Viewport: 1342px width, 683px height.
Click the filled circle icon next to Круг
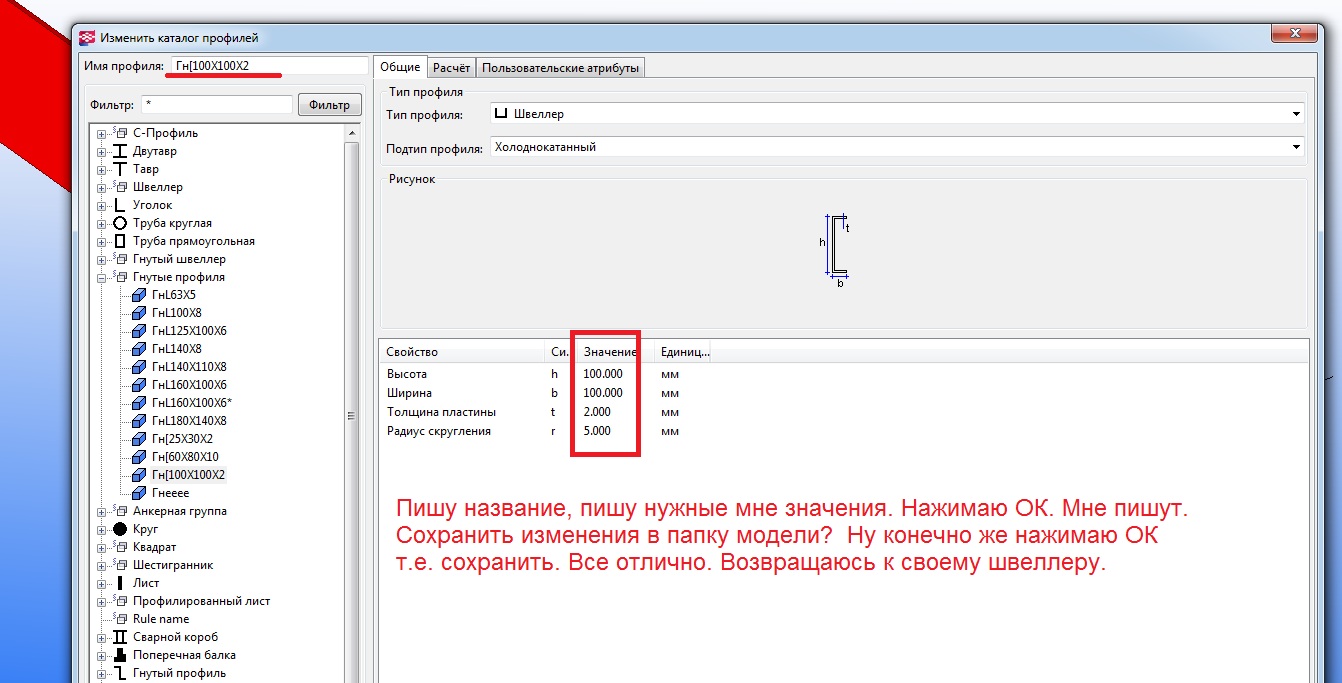coord(120,529)
